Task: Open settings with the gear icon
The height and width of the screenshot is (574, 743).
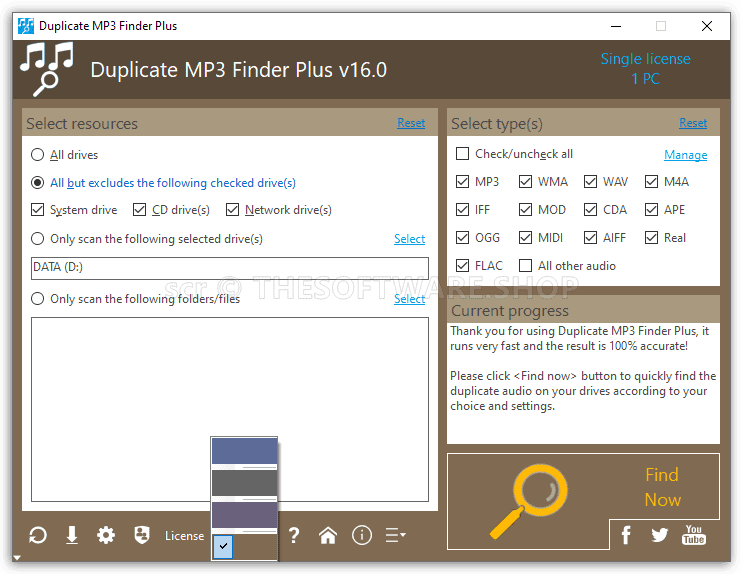Action: (106, 535)
